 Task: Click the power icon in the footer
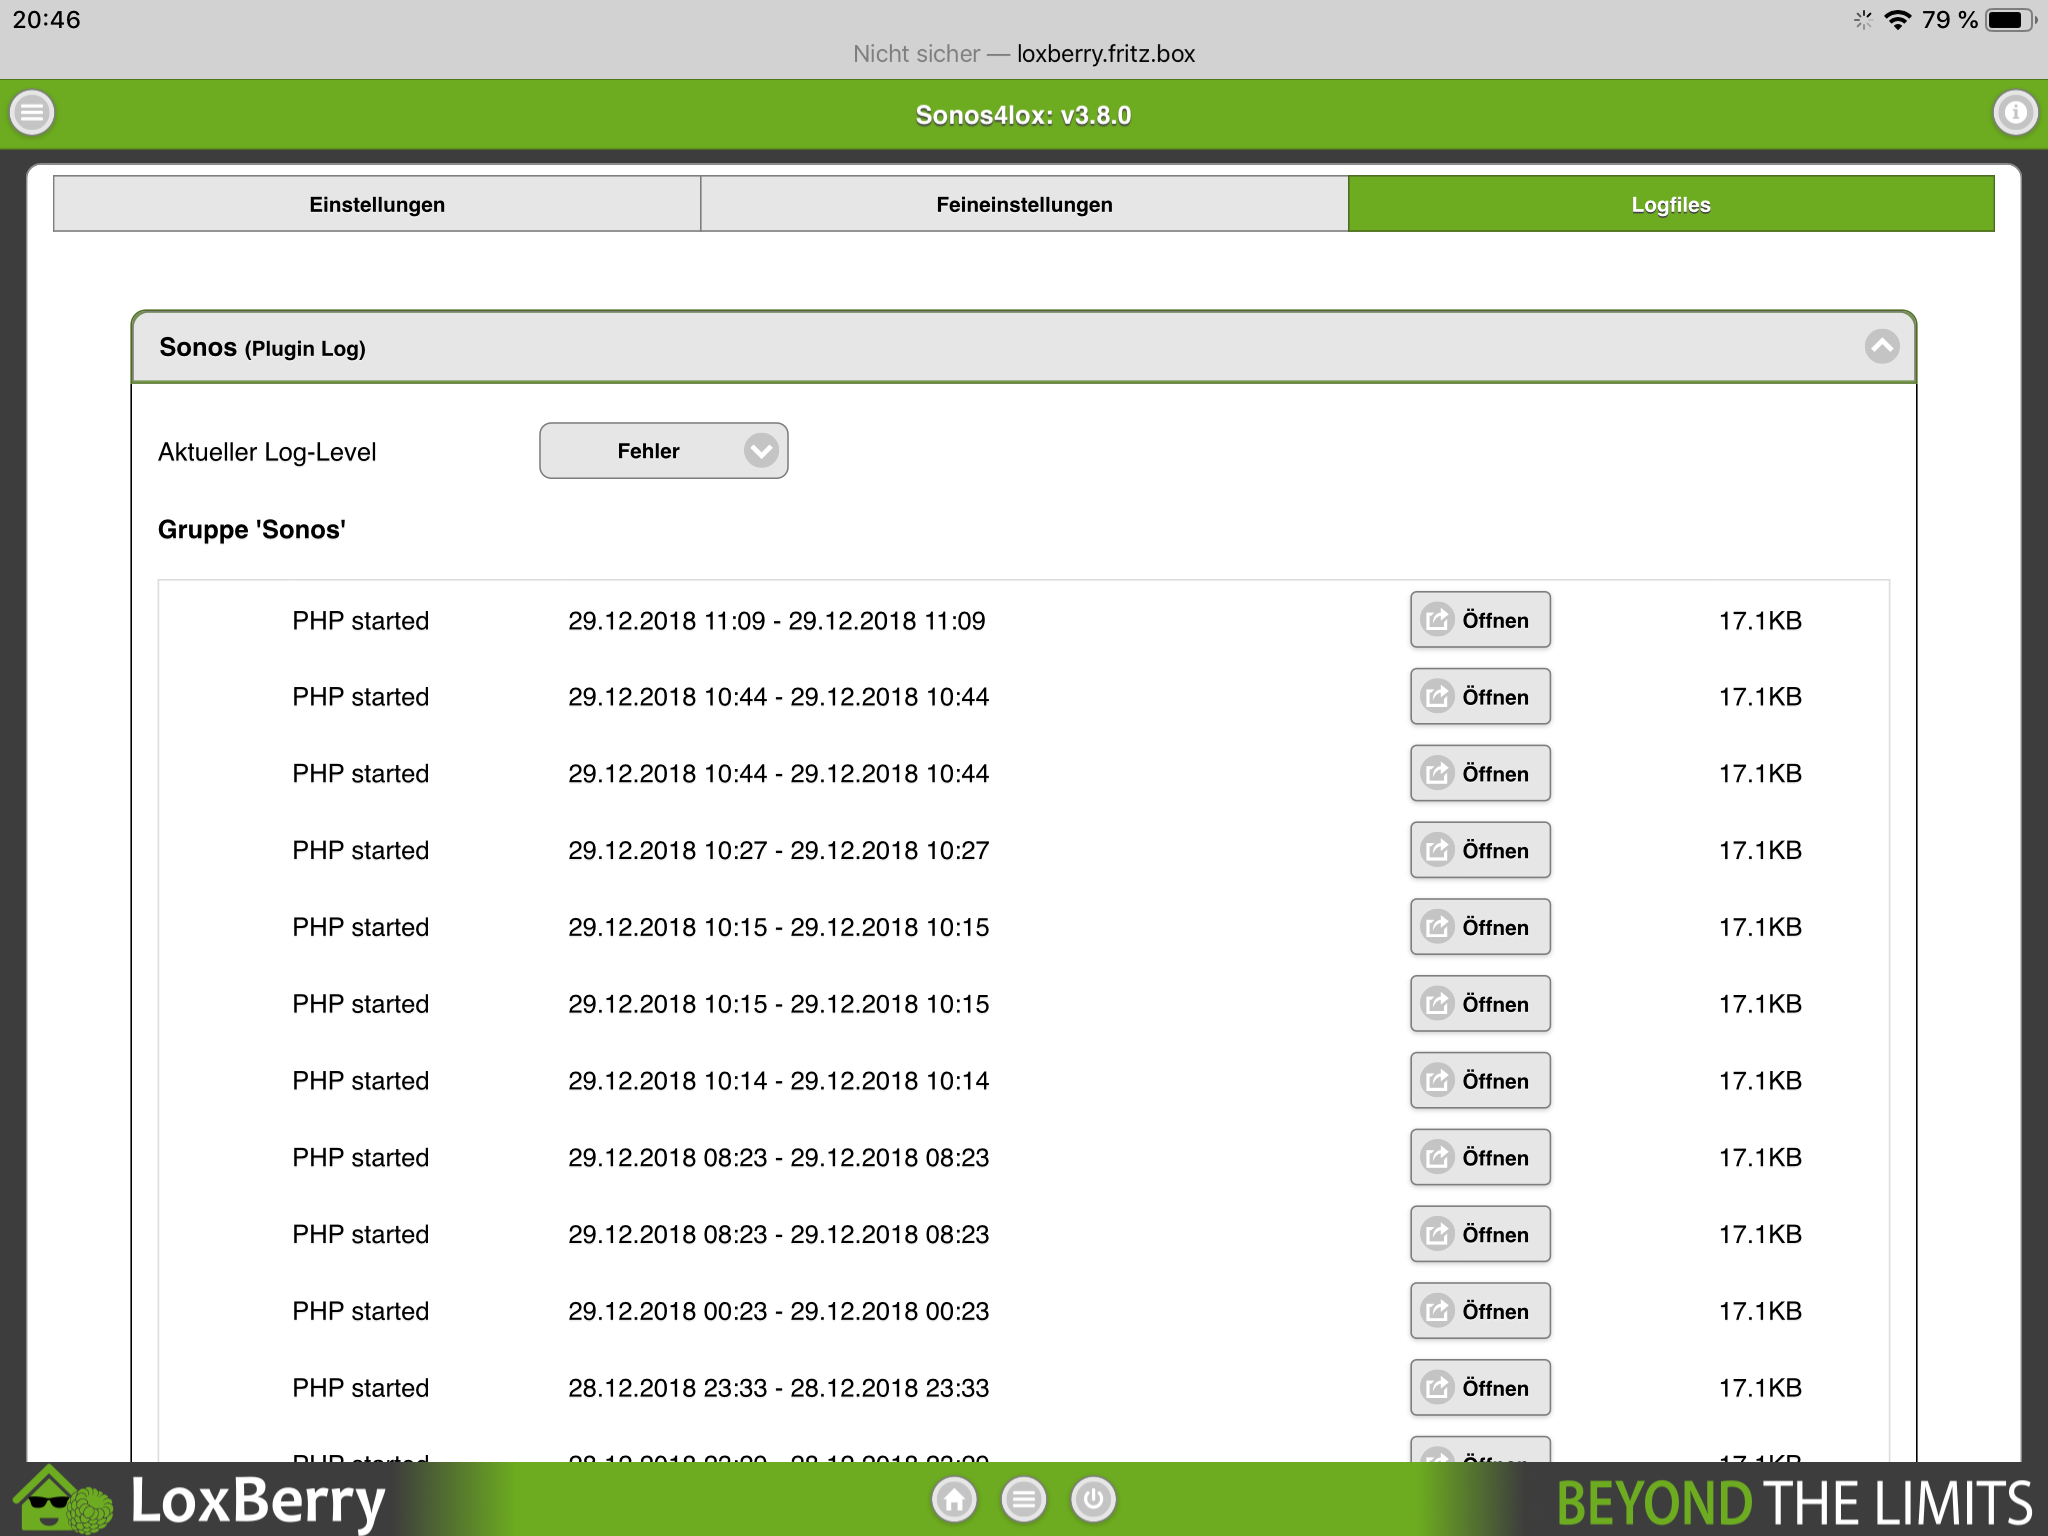click(1093, 1499)
